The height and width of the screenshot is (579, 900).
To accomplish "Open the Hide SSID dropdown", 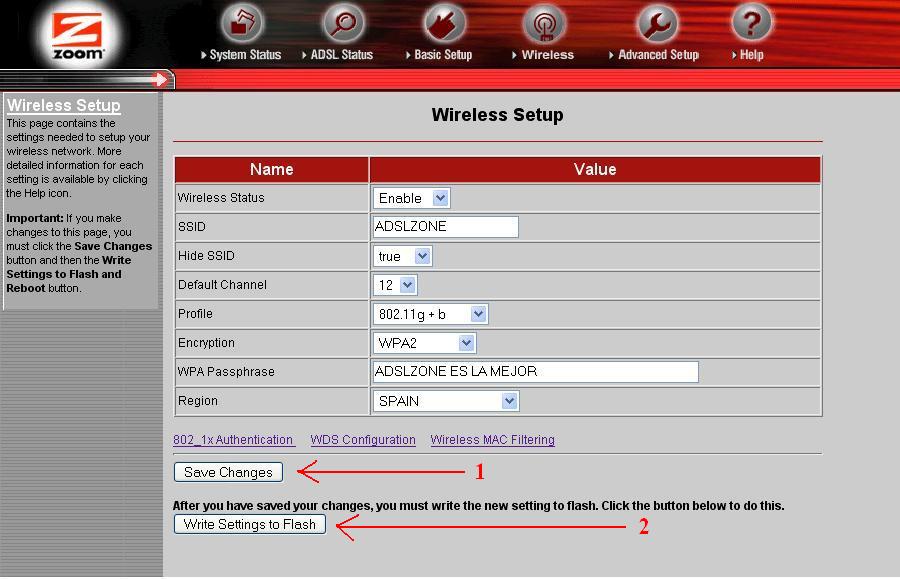I will tap(402, 256).
